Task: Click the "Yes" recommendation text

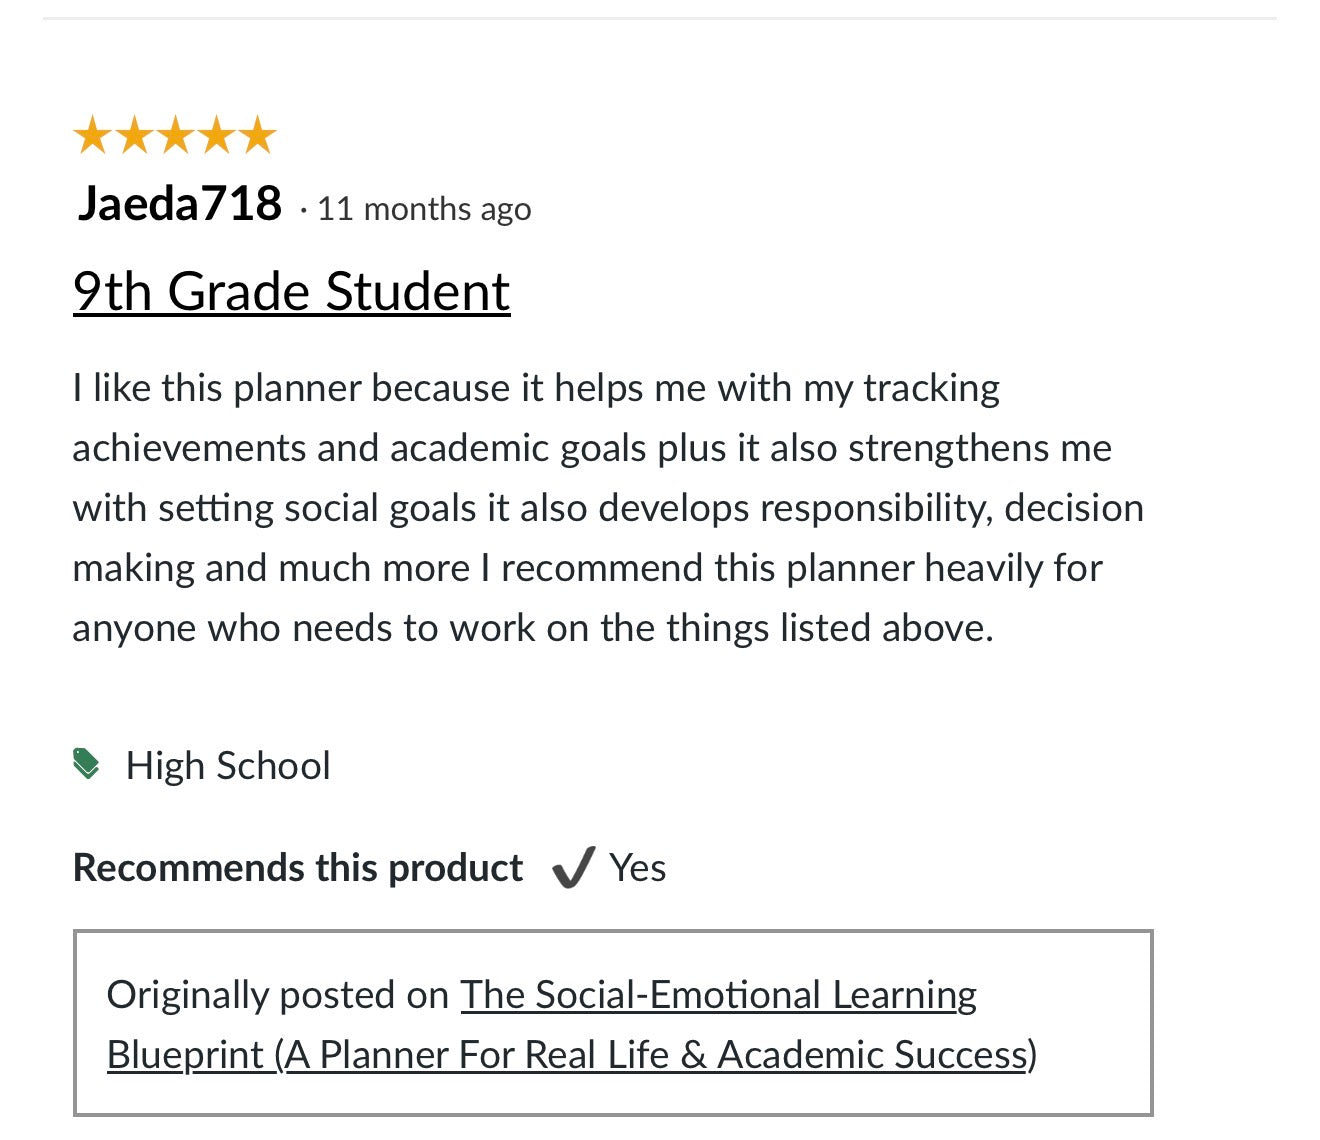Action: [638, 868]
